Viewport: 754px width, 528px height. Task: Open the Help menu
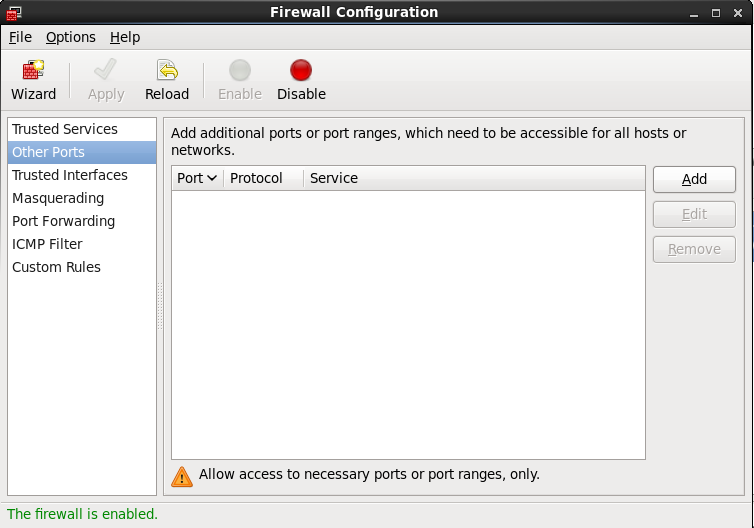click(125, 37)
